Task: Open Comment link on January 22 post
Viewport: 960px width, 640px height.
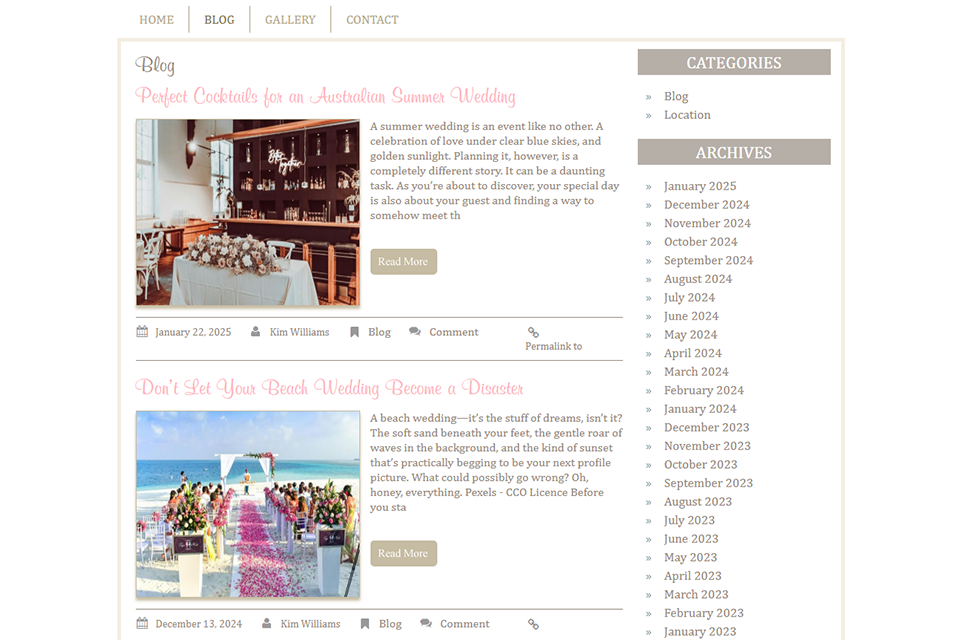Action: point(454,332)
